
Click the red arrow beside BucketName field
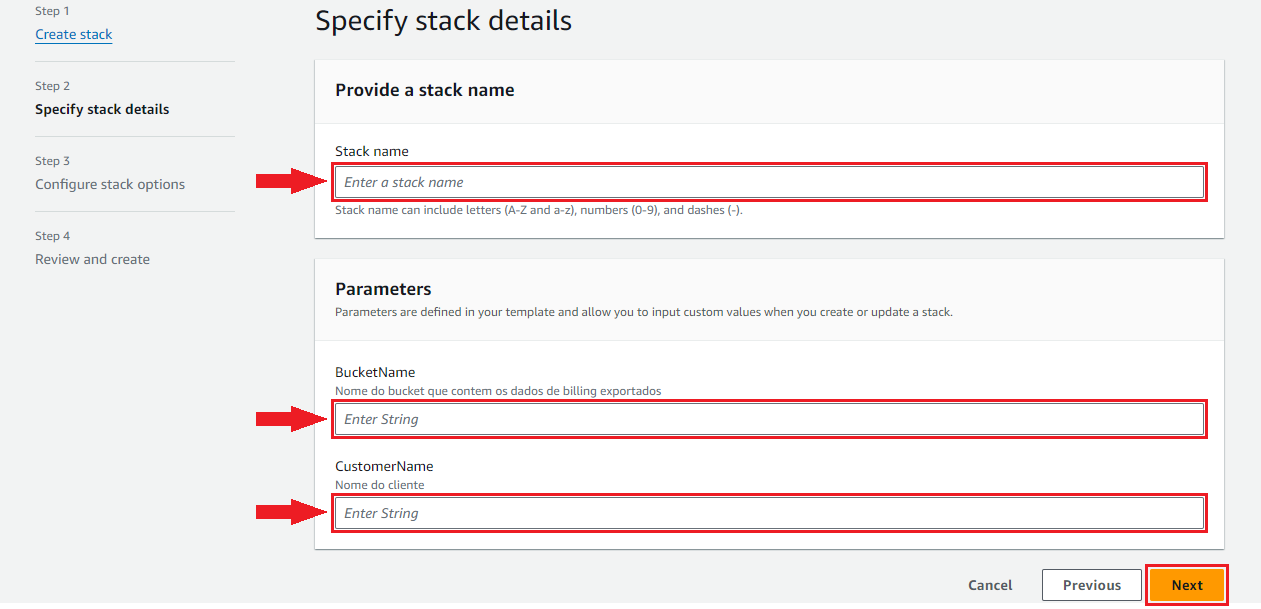(293, 419)
